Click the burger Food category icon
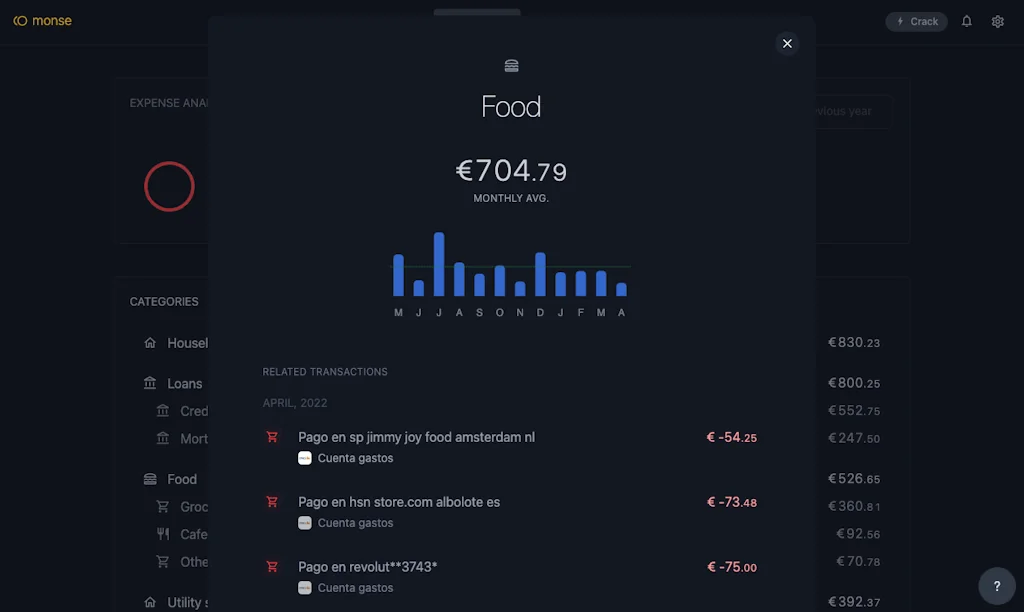Viewport: 1024px width, 612px height. [x=512, y=66]
